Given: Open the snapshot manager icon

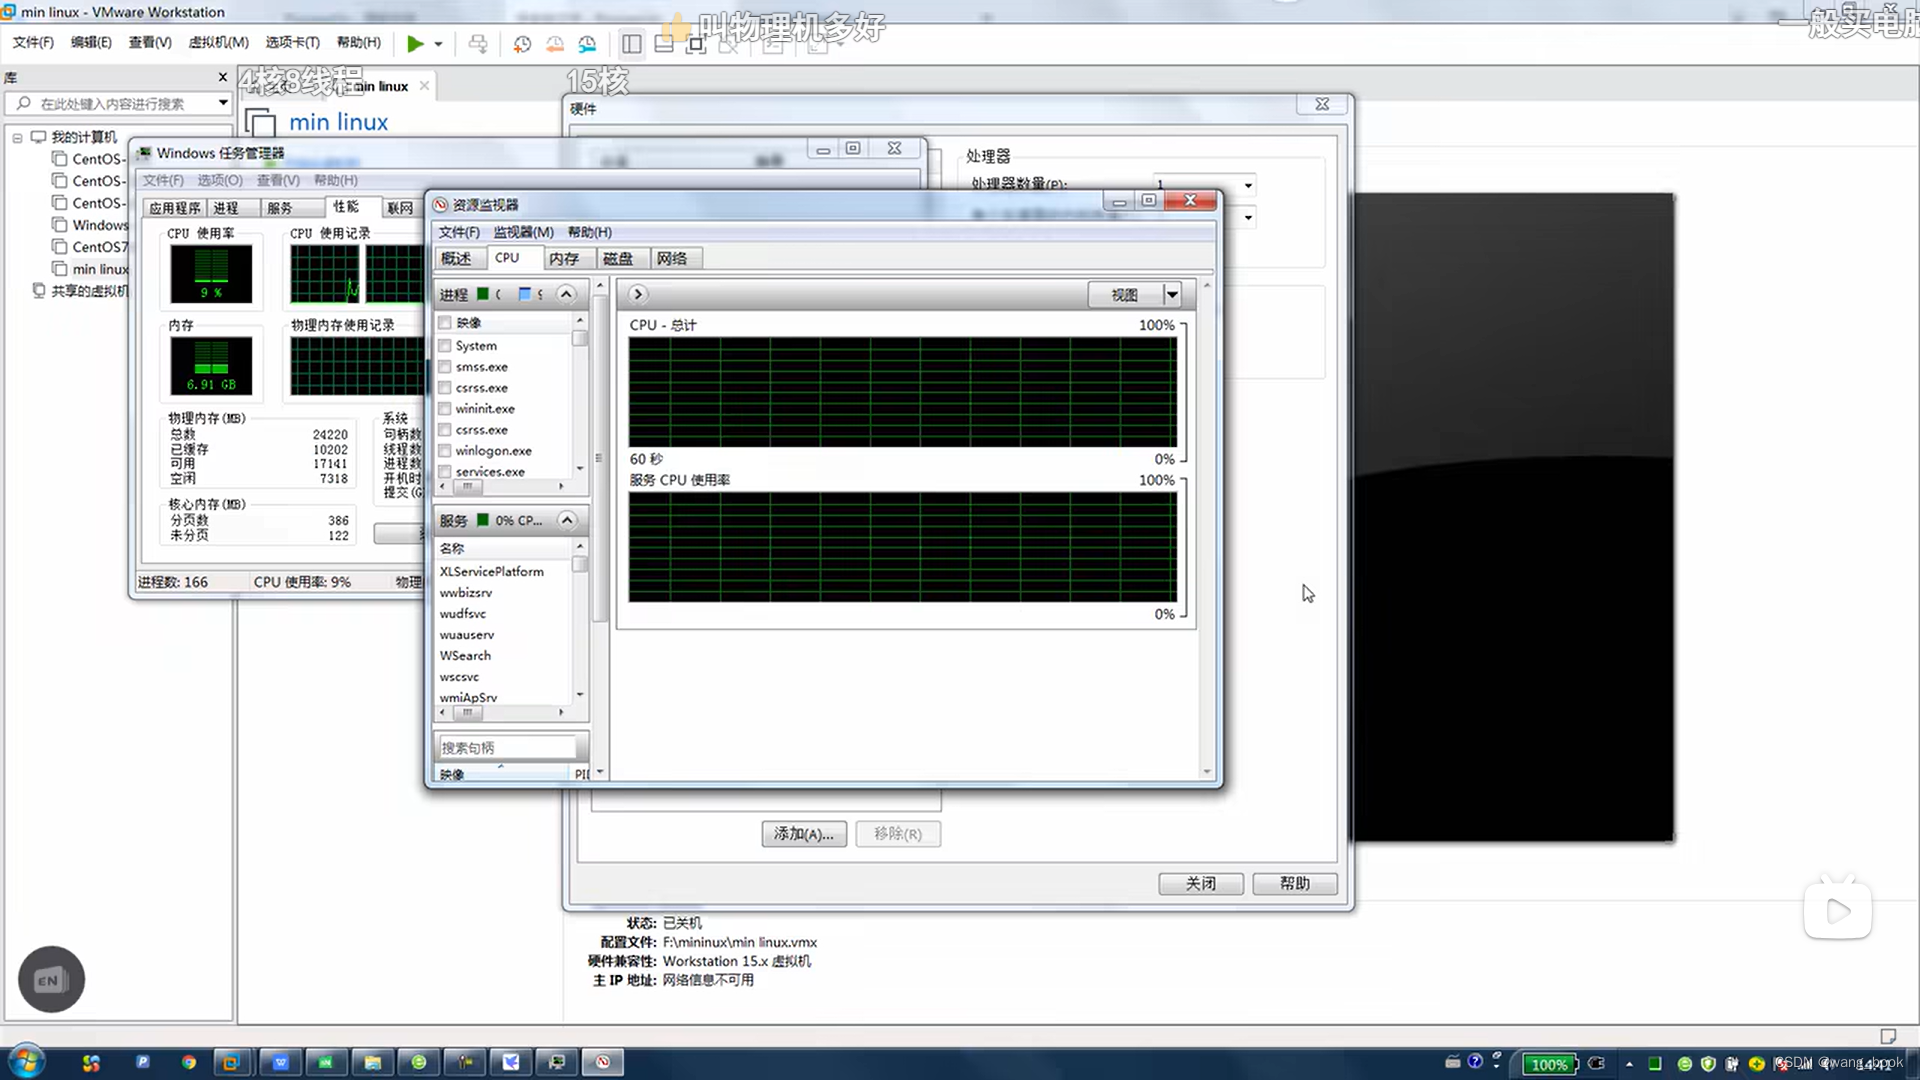Looking at the screenshot, I should click(587, 43).
